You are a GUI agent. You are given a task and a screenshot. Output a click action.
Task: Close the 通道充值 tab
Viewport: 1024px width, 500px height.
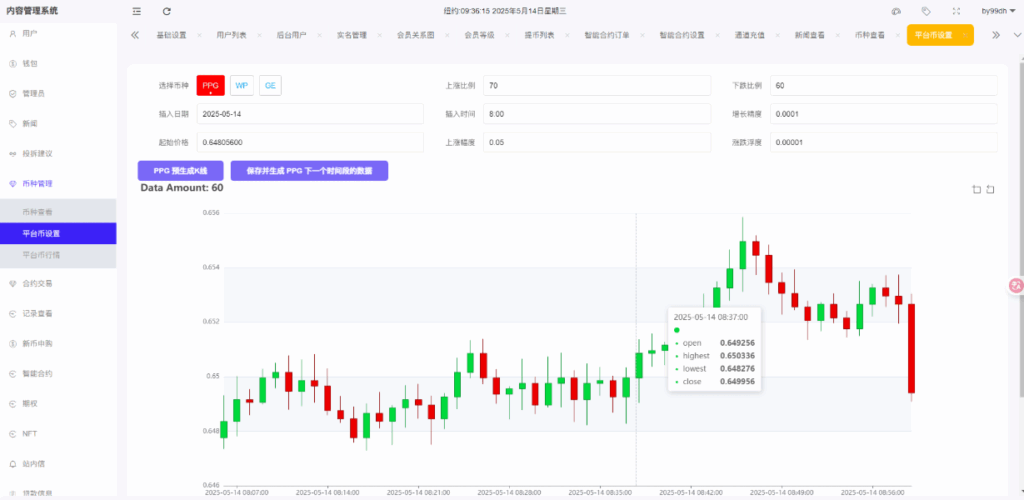point(778,35)
